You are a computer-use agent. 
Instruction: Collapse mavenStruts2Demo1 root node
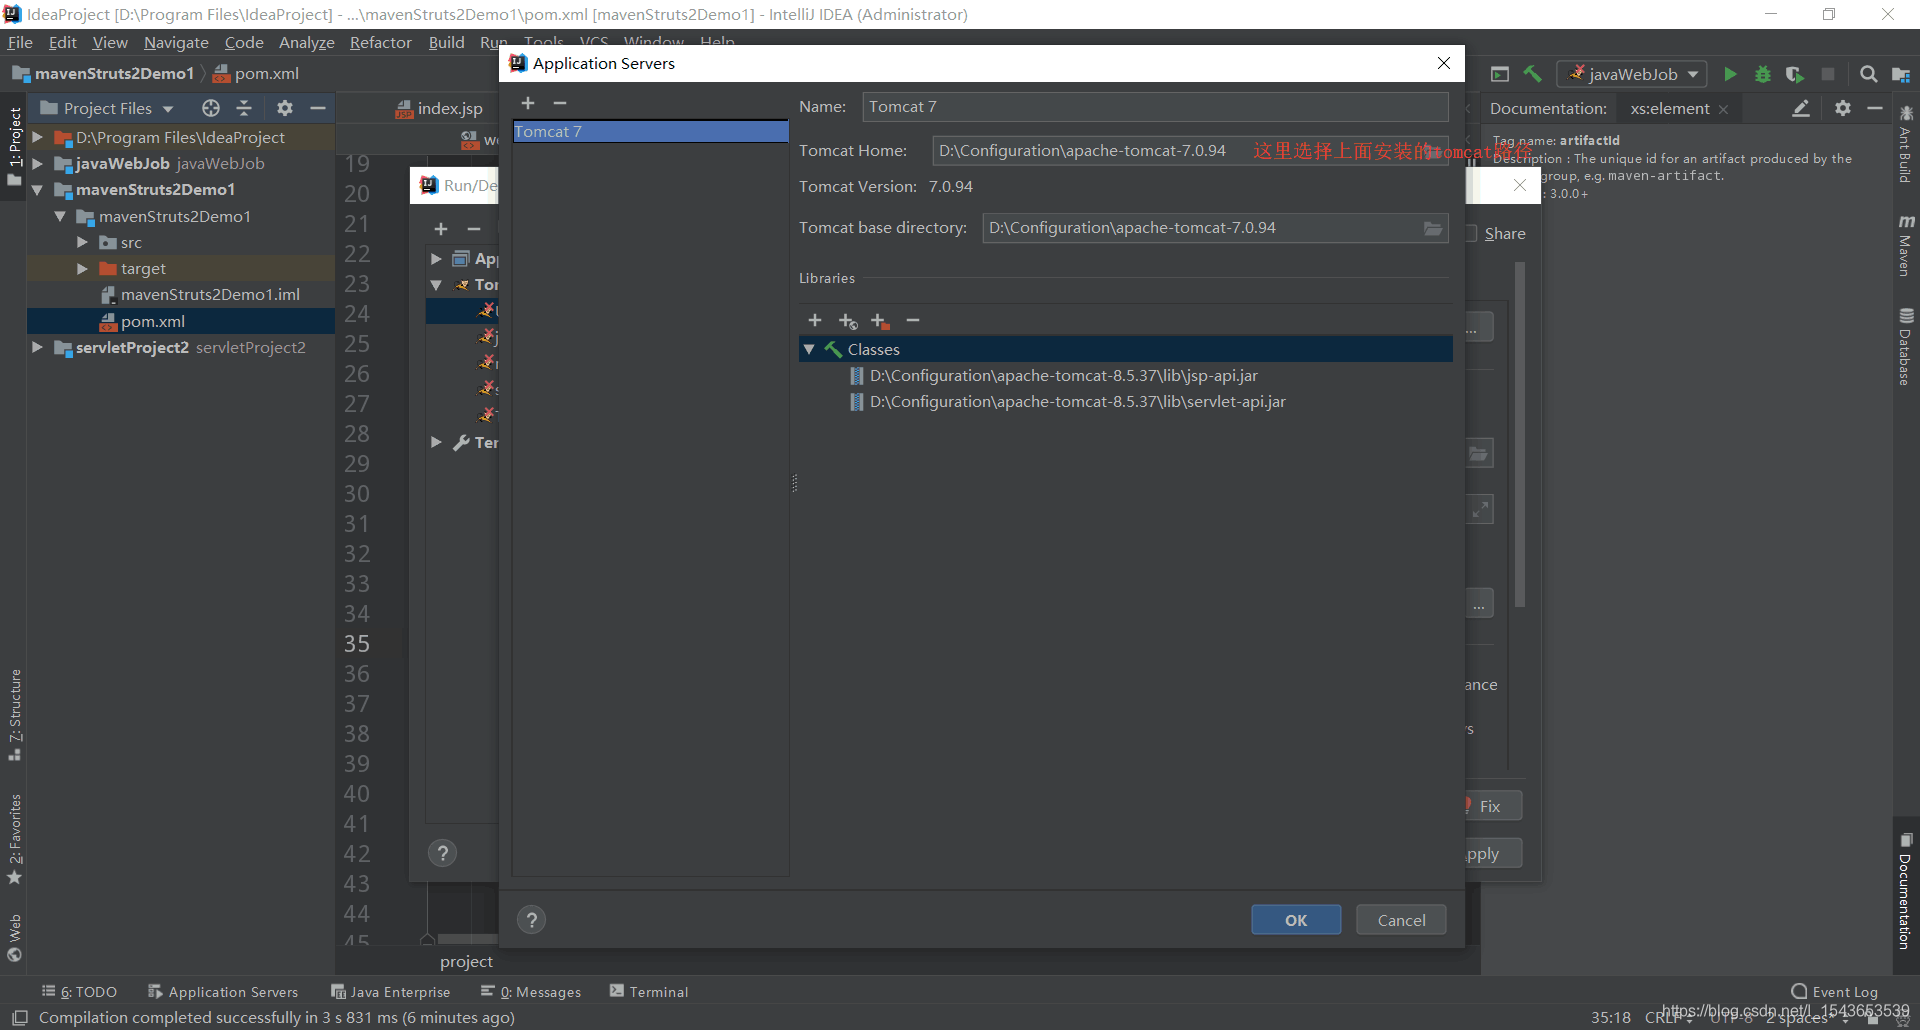(37, 189)
